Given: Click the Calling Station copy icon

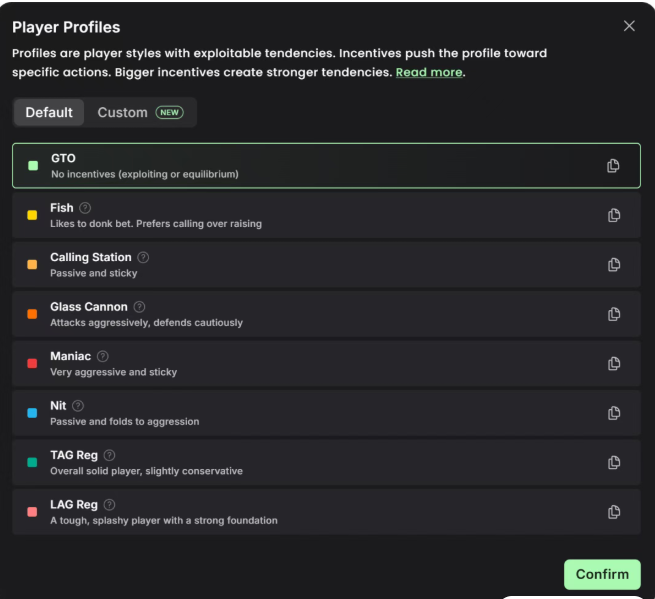Looking at the screenshot, I should [613, 264].
